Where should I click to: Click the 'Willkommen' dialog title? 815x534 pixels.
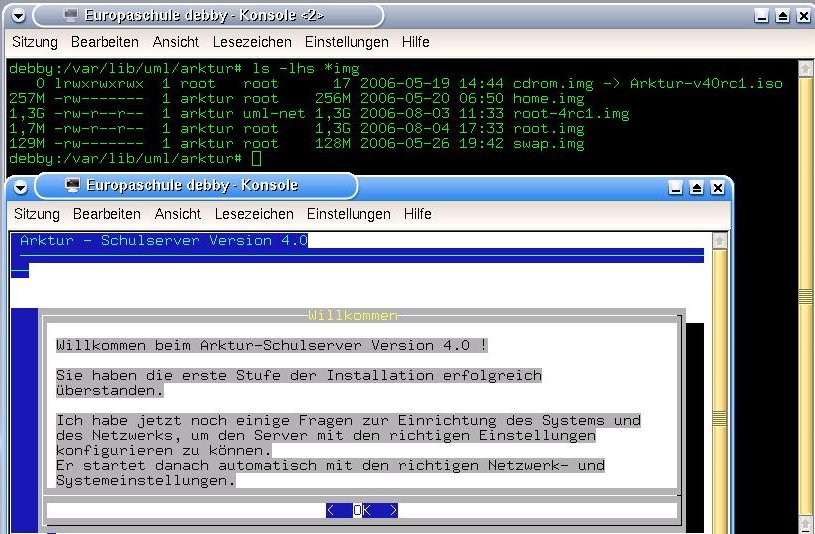353,315
